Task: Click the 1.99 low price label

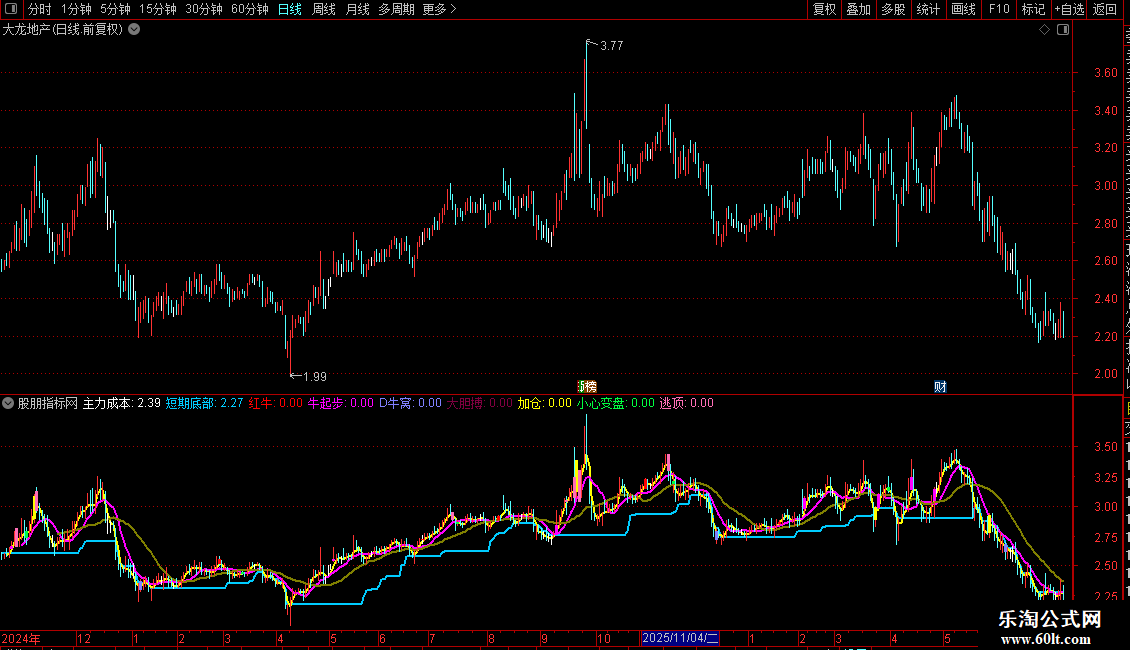Action: 315,376
